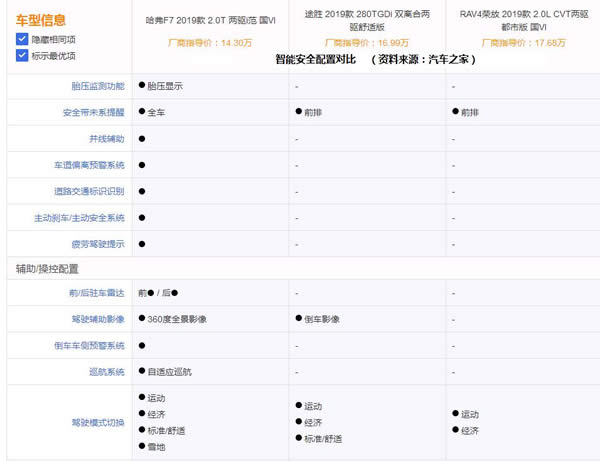Open the 安全带未系提醒 row label
Image resolution: width=600 pixels, height=461 pixels.
94,112
